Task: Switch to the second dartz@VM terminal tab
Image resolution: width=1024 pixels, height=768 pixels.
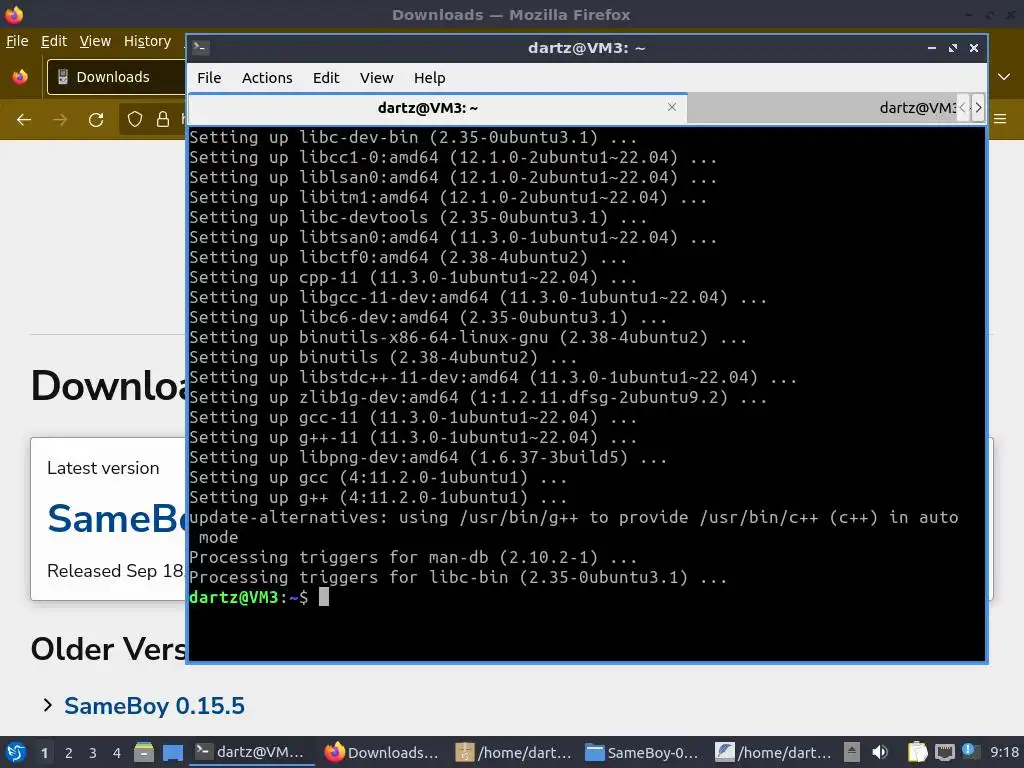Action: pos(822,108)
